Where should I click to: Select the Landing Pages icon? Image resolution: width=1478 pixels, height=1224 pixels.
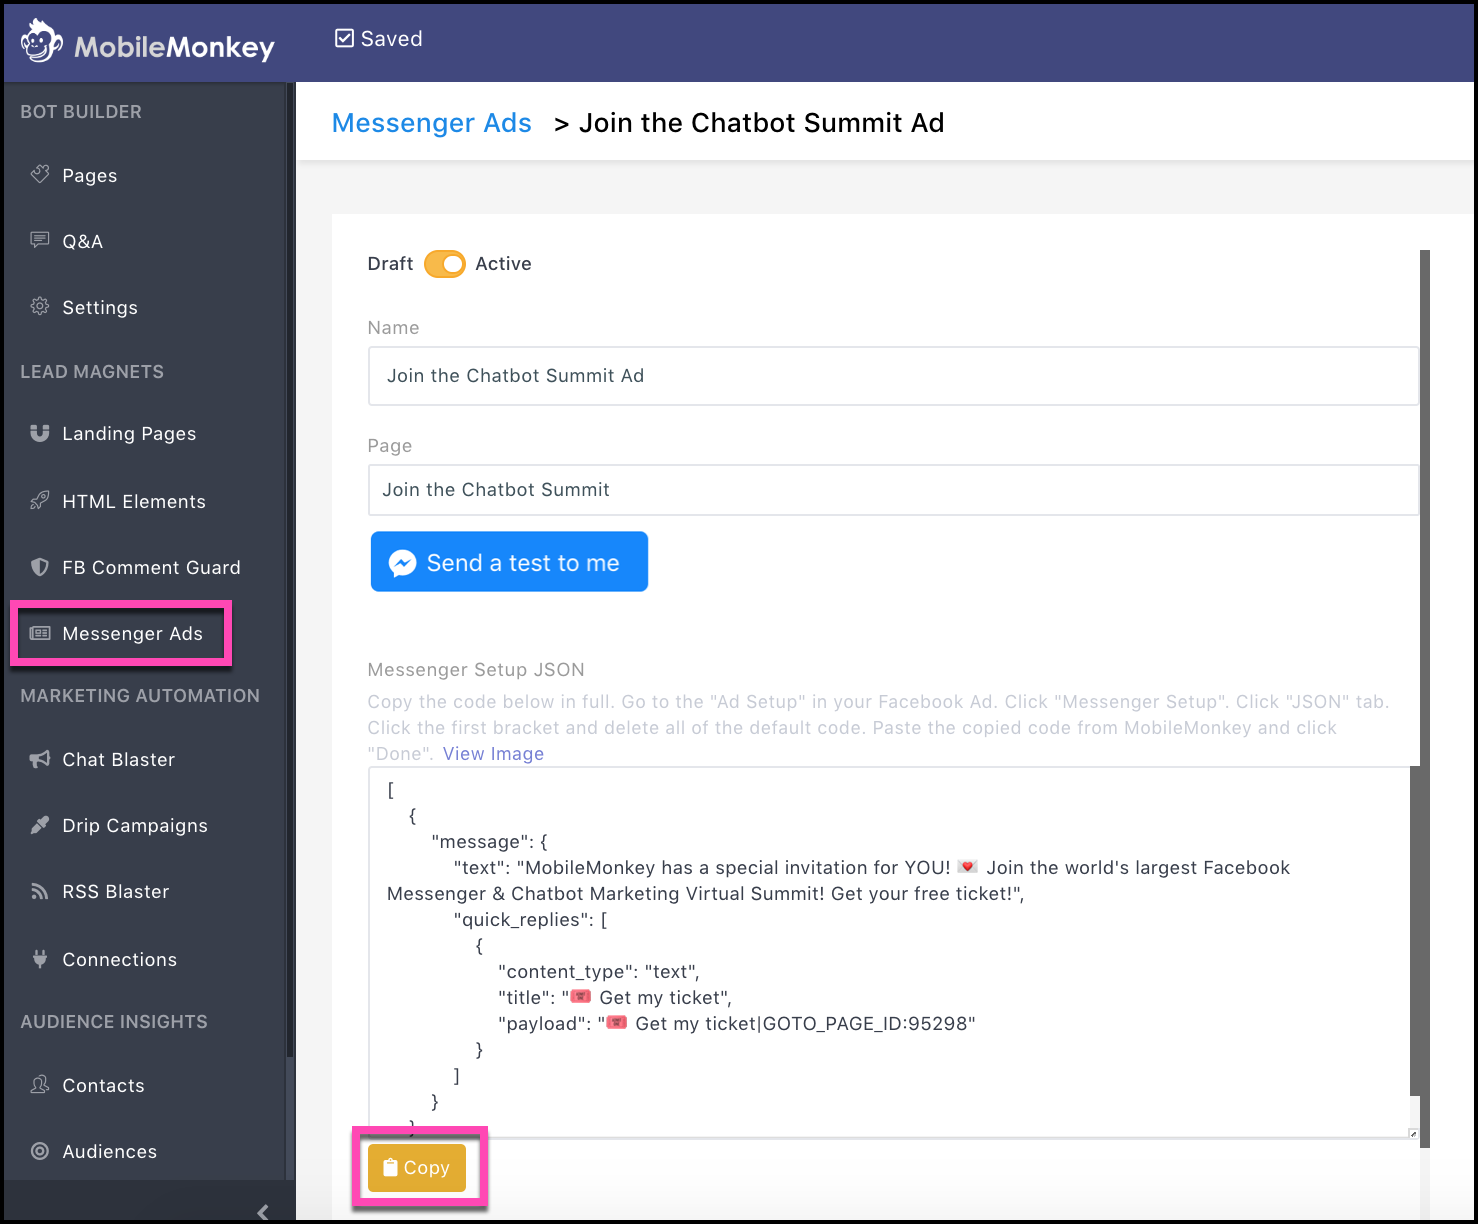pos(39,433)
